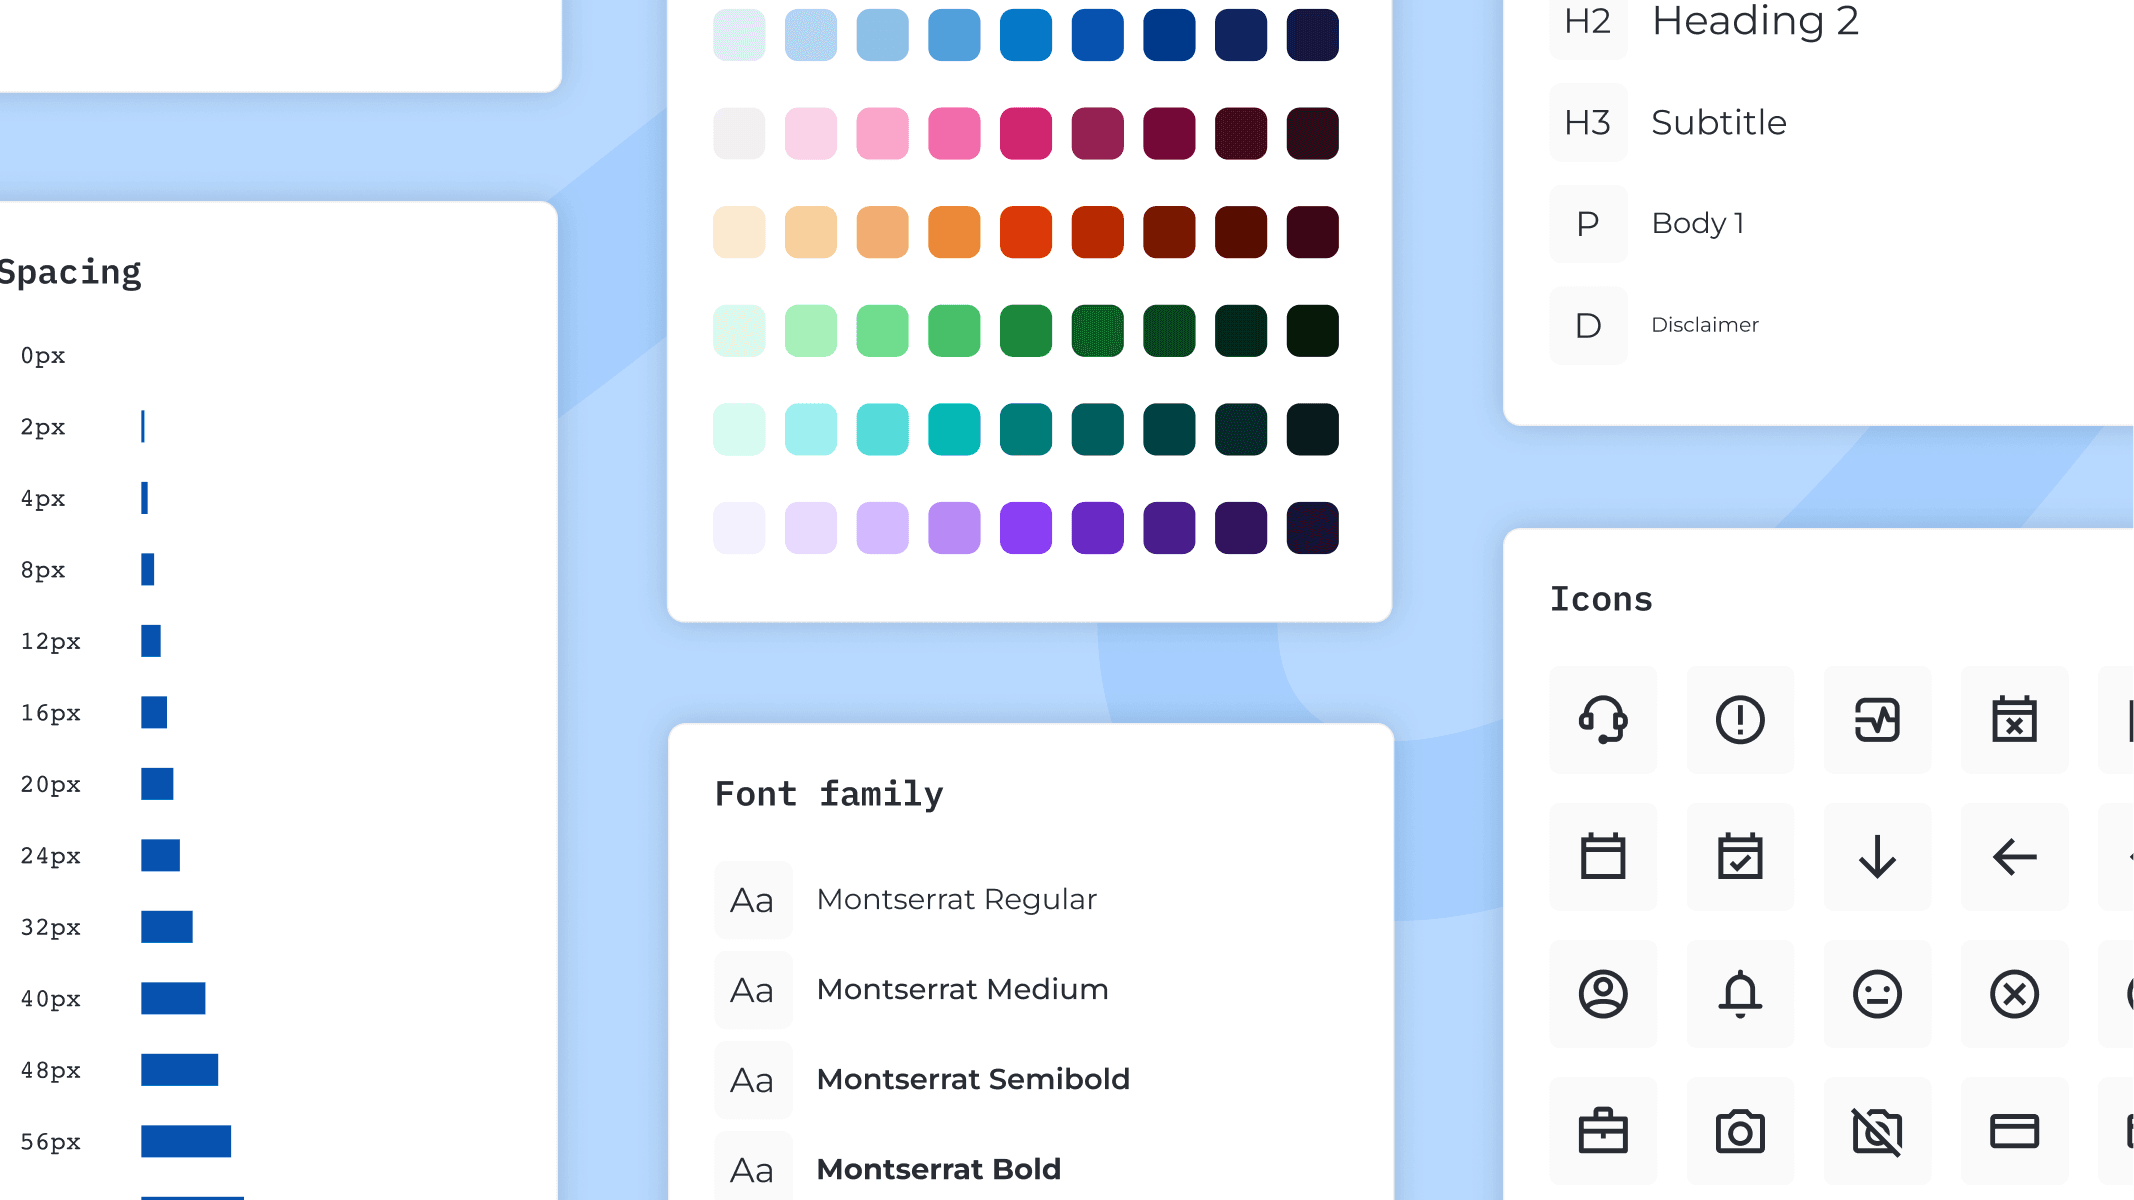Select the calendar with X icon
The height and width of the screenshot is (1200, 2134).
(2014, 720)
